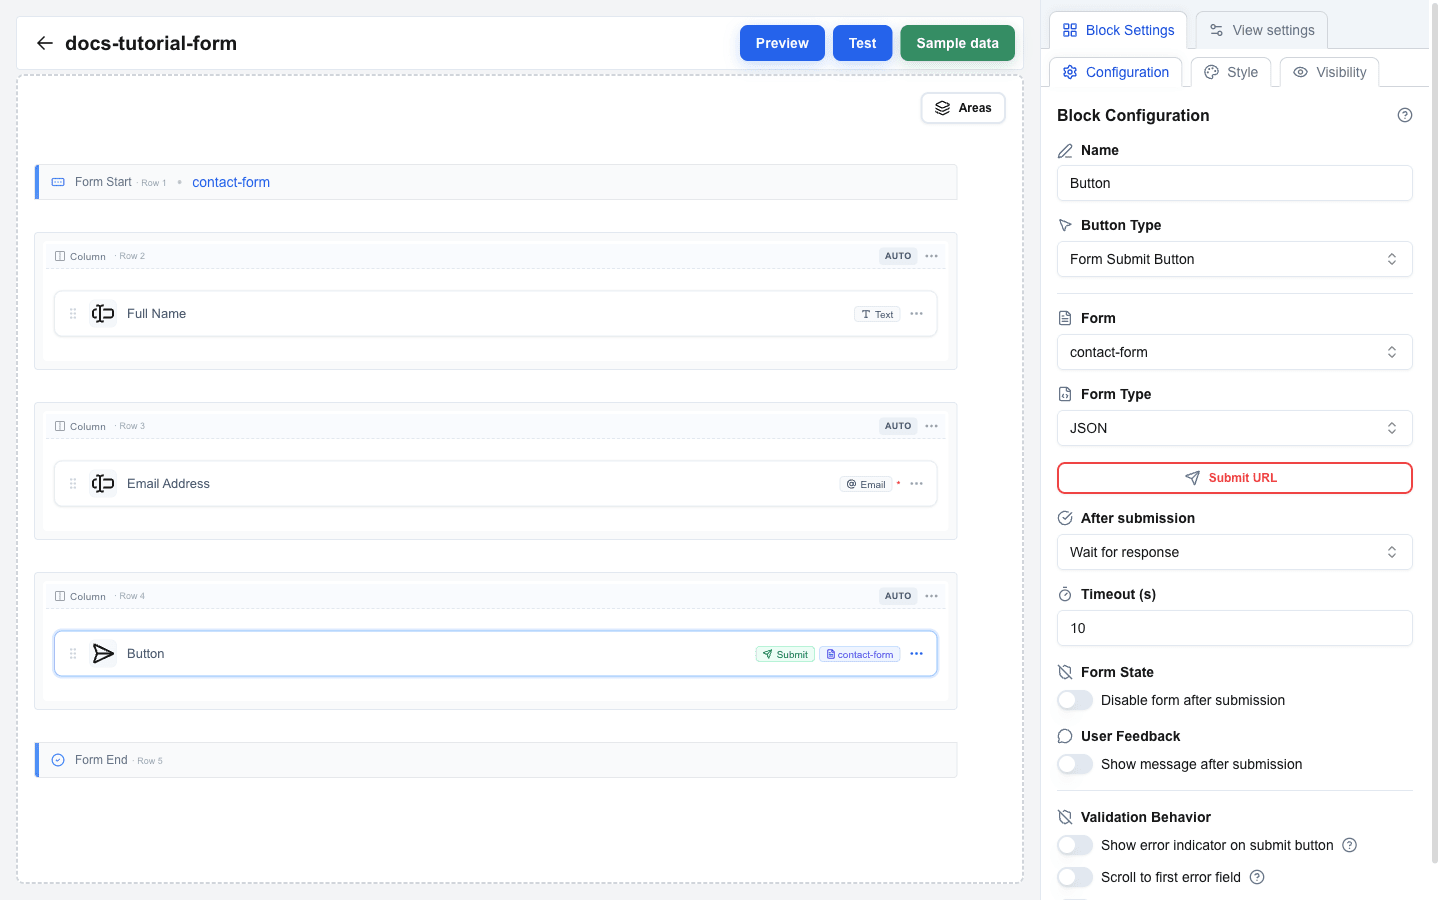The width and height of the screenshot is (1440, 900).
Task: Grab the Button block drag handle
Action: (73, 654)
